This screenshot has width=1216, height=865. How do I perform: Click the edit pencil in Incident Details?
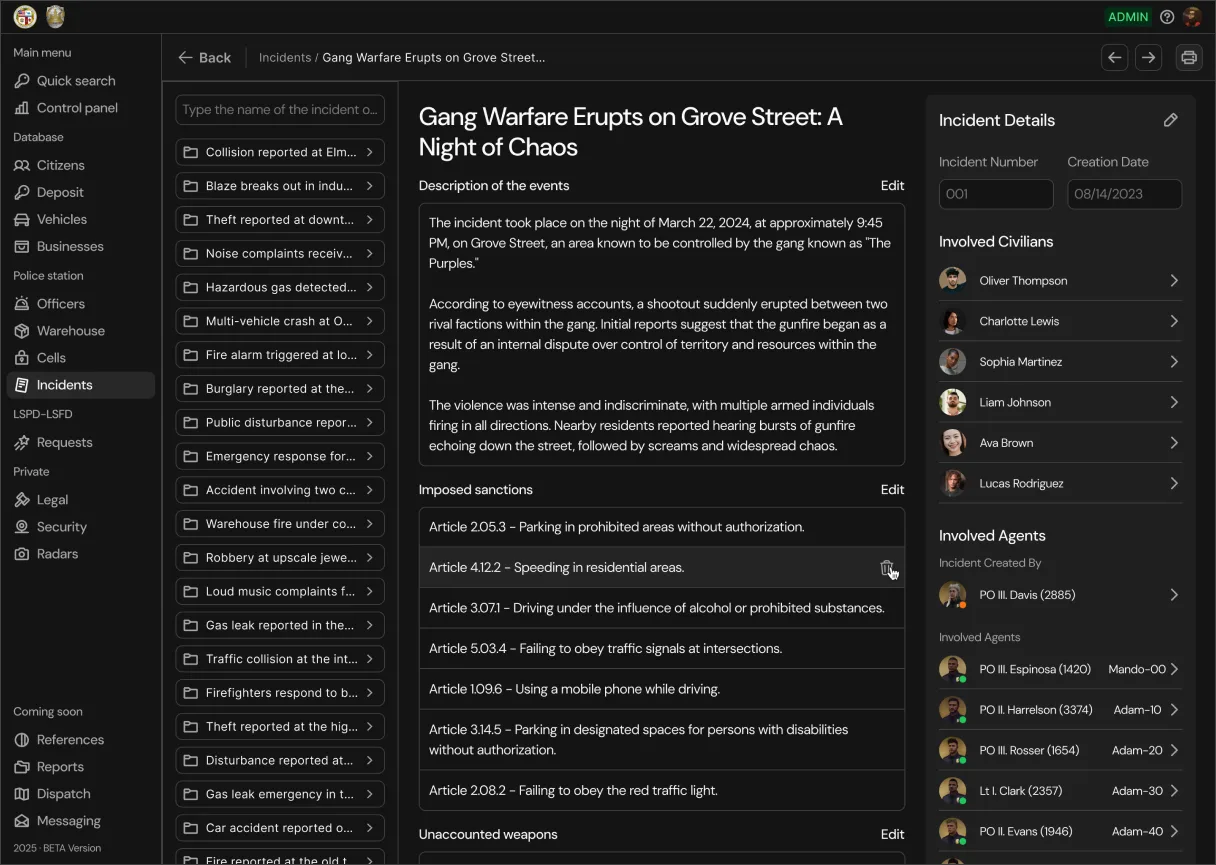tap(1171, 120)
